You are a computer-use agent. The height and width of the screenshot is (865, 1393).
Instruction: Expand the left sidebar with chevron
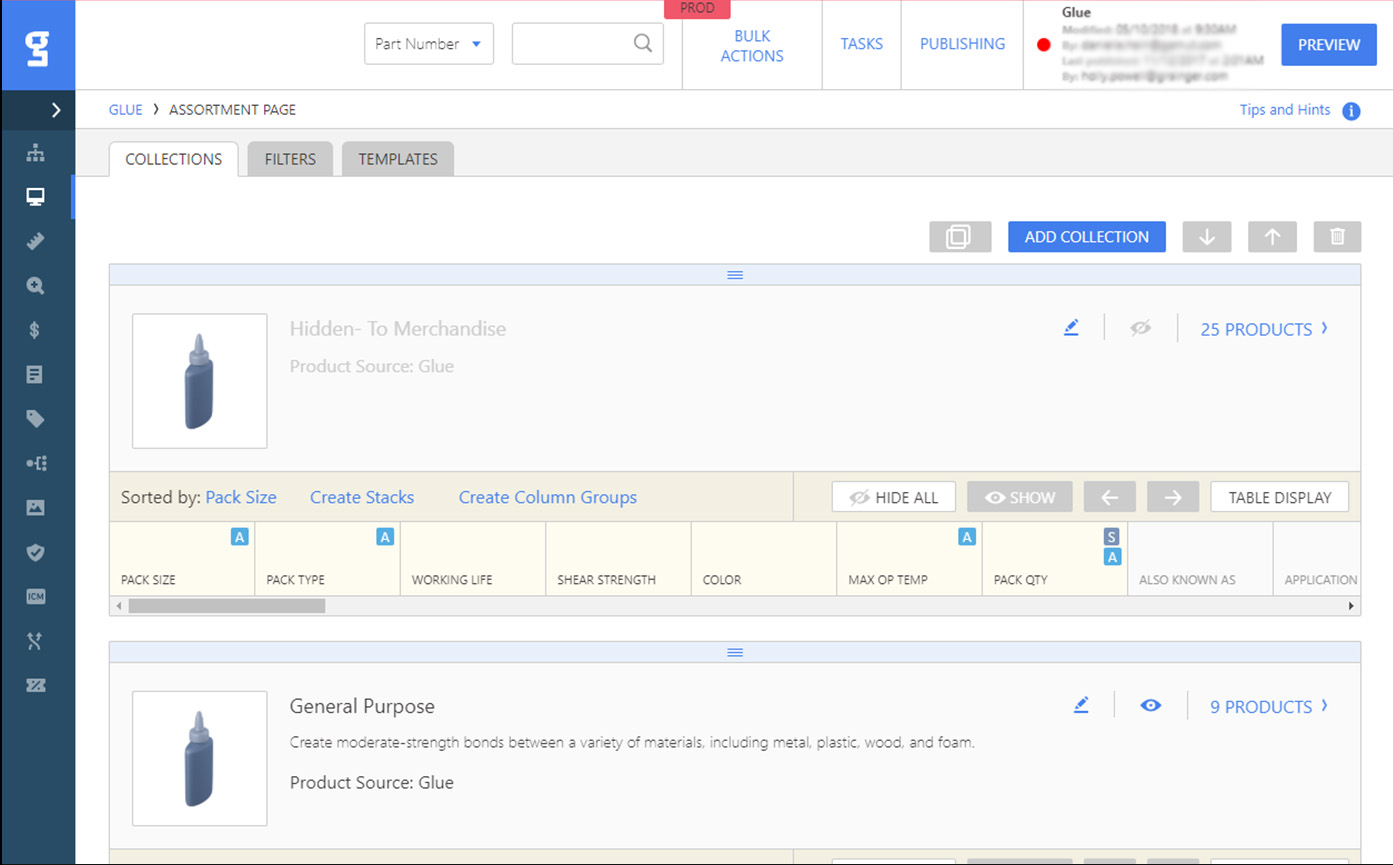(x=56, y=110)
